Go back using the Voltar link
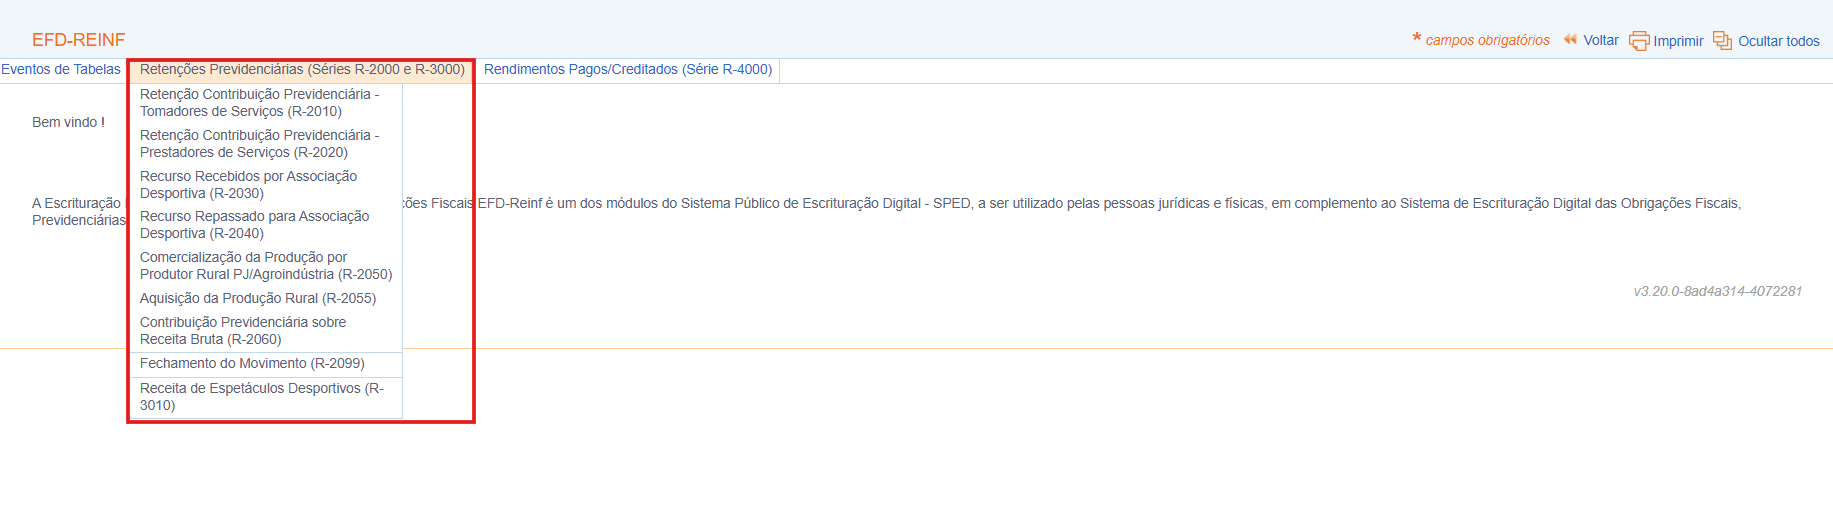This screenshot has width=1833, height=524. (1600, 40)
